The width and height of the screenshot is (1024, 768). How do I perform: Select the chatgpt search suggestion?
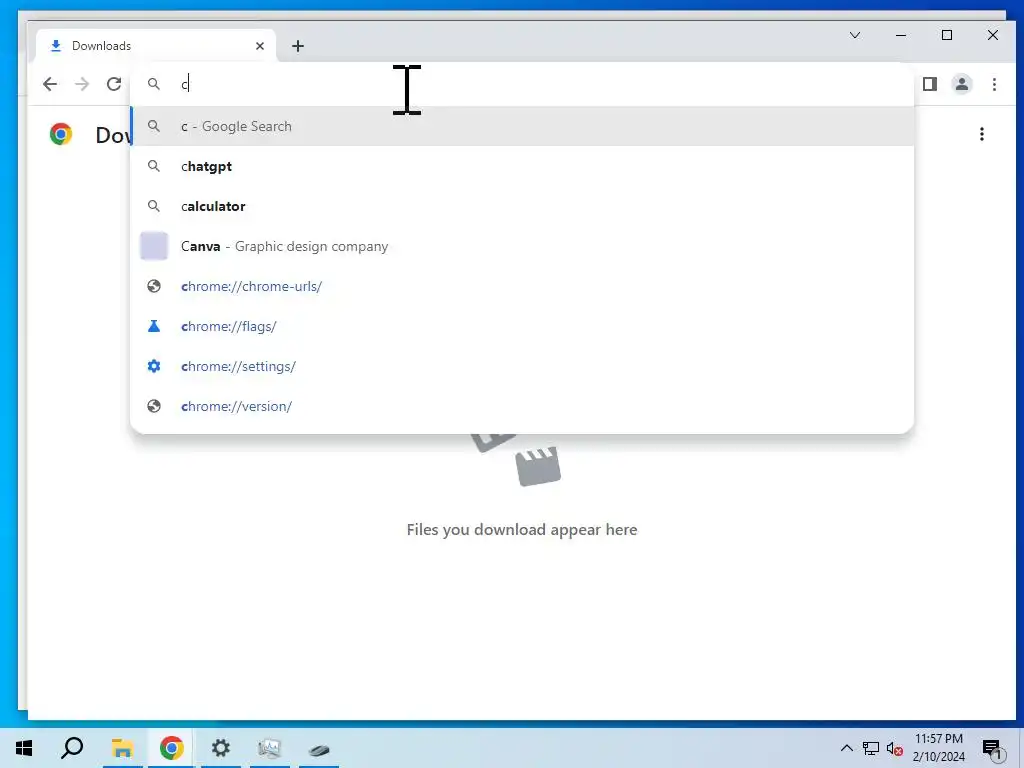[x=522, y=167]
